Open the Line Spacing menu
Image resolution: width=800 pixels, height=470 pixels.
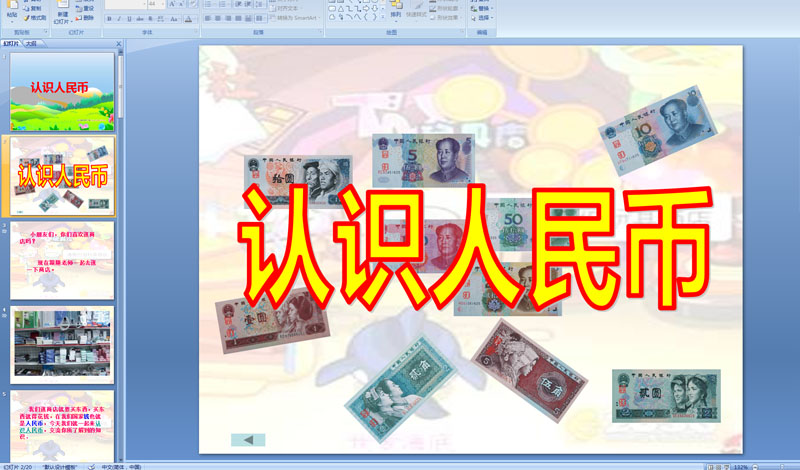[260, 4]
